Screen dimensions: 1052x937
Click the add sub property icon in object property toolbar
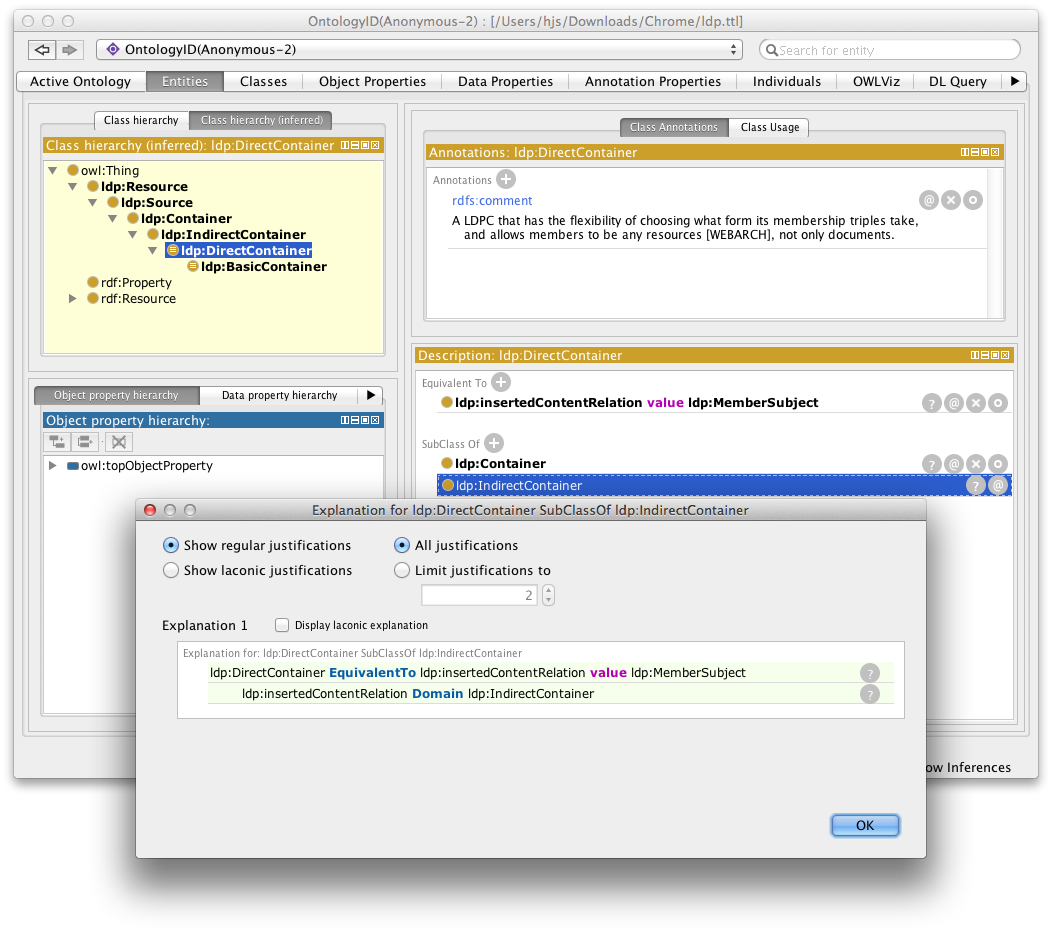pos(57,441)
